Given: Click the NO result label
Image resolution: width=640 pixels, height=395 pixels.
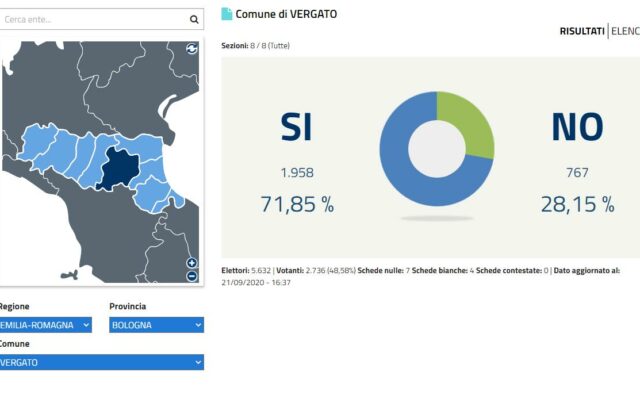Looking at the screenshot, I should (577, 127).
